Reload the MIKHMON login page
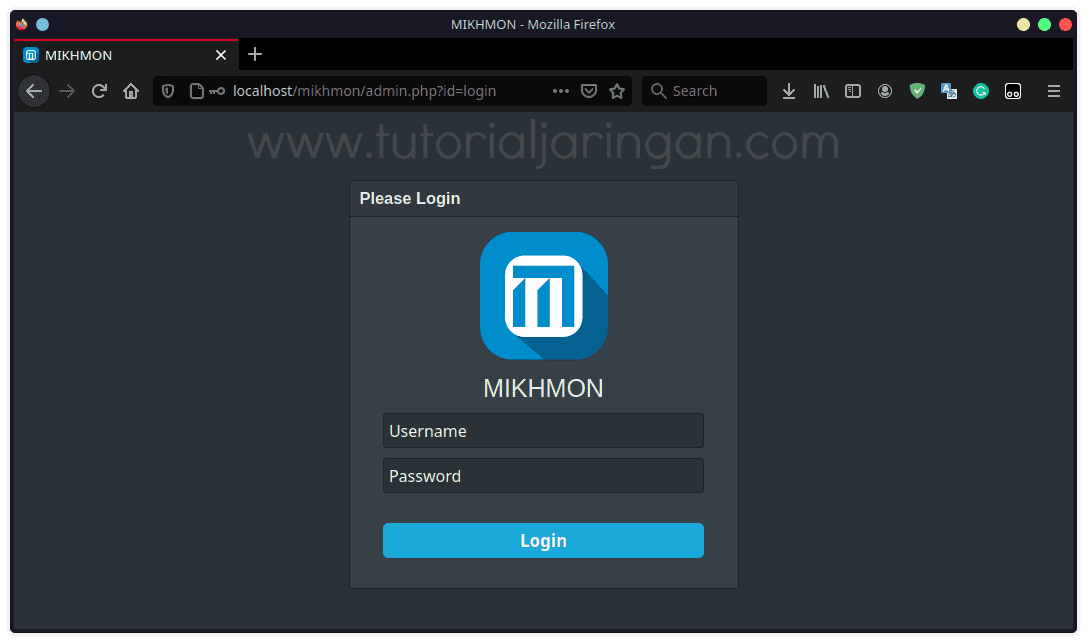The height and width of the screenshot is (643, 1087). click(98, 90)
